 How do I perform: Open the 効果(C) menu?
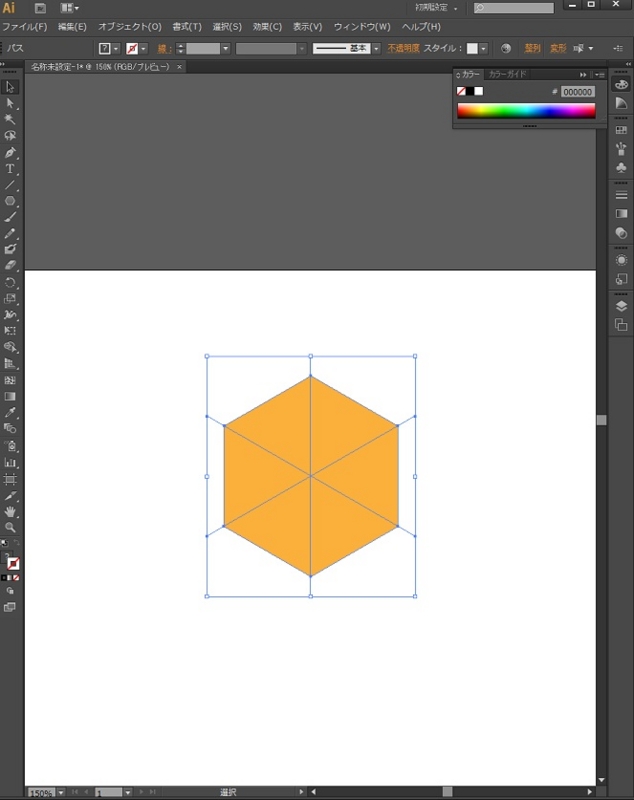[x=267, y=27]
